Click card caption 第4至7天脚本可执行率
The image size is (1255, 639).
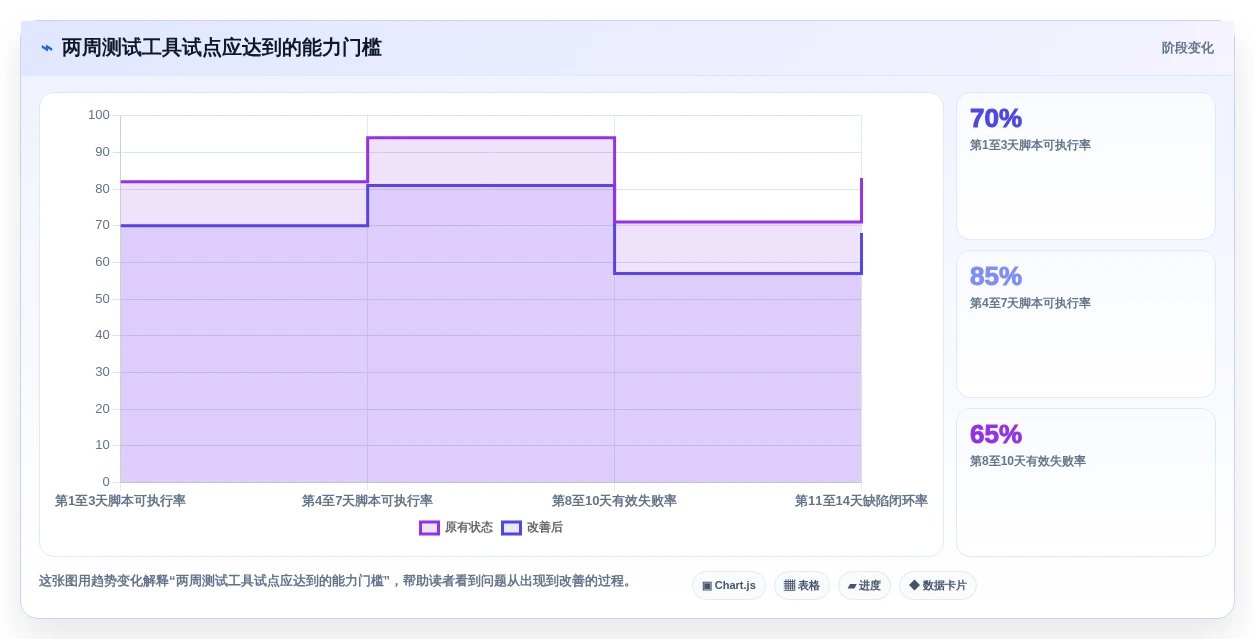1030,303
